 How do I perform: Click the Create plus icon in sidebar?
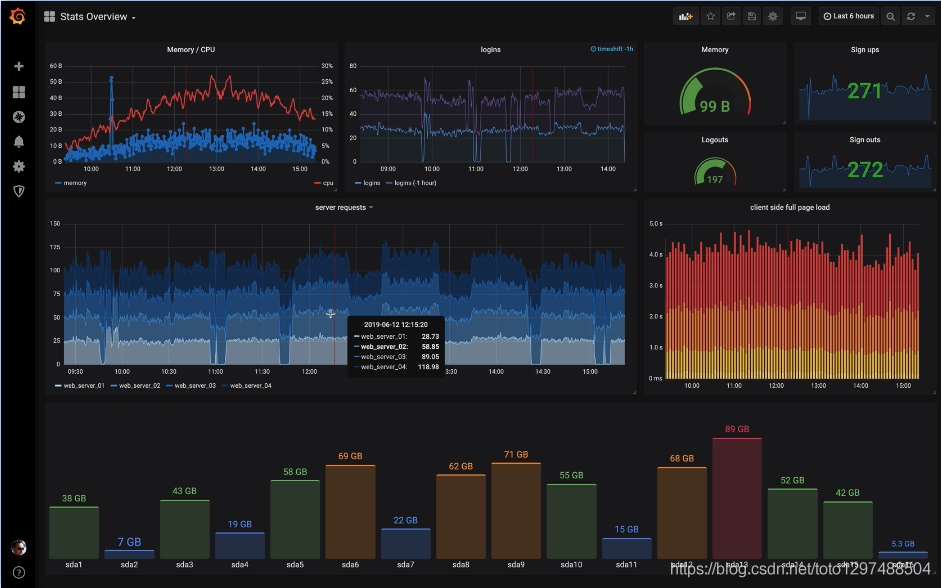[19, 66]
